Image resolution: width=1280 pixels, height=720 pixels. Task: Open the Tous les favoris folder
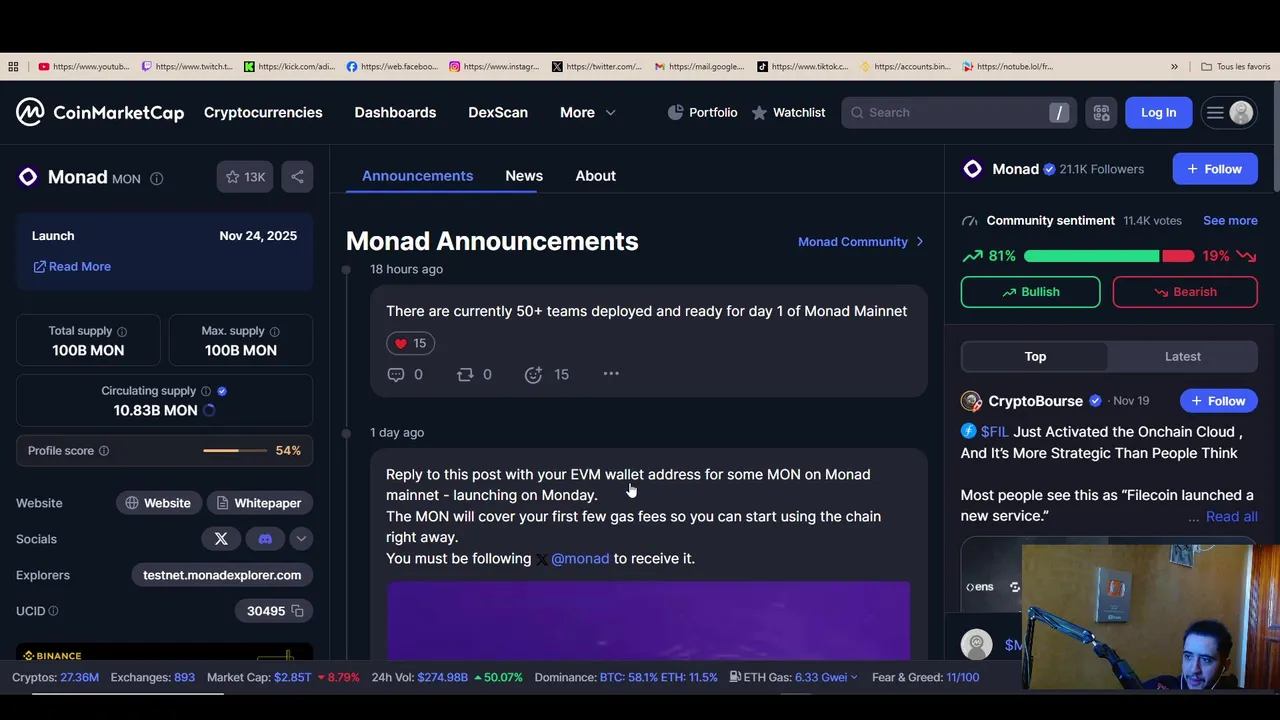[1236, 67]
